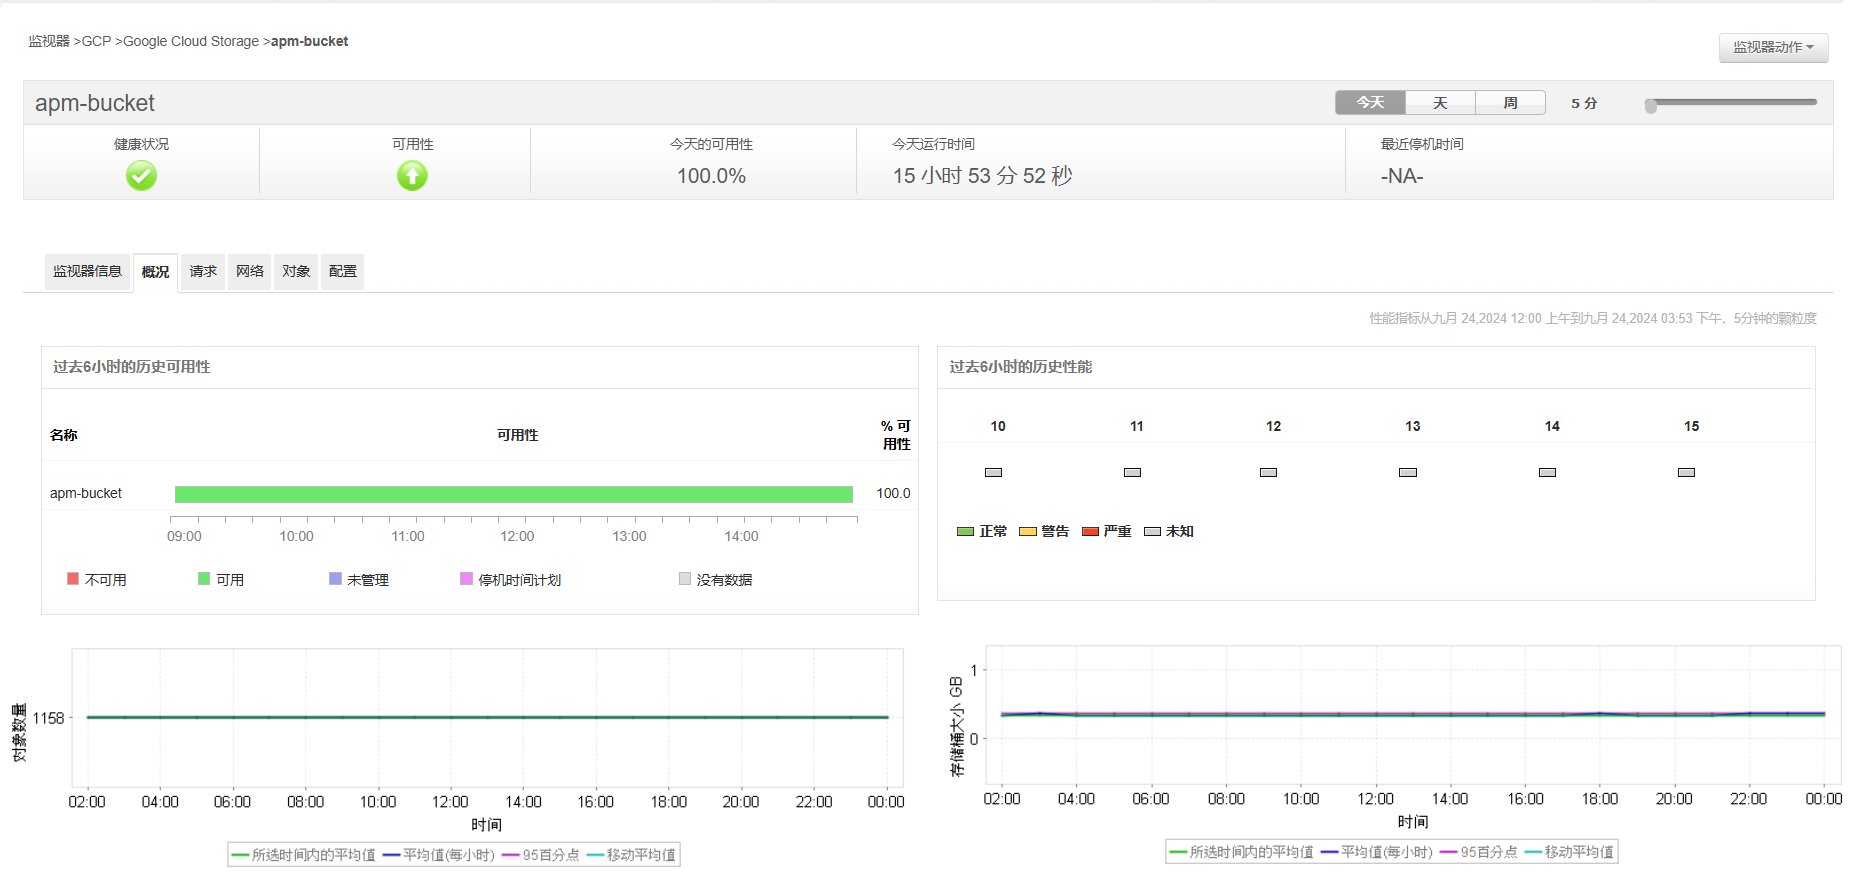Click hour 10 performance status box
Image resolution: width=1859 pixels, height=881 pixels.
pyautogui.click(x=993, y=472)
